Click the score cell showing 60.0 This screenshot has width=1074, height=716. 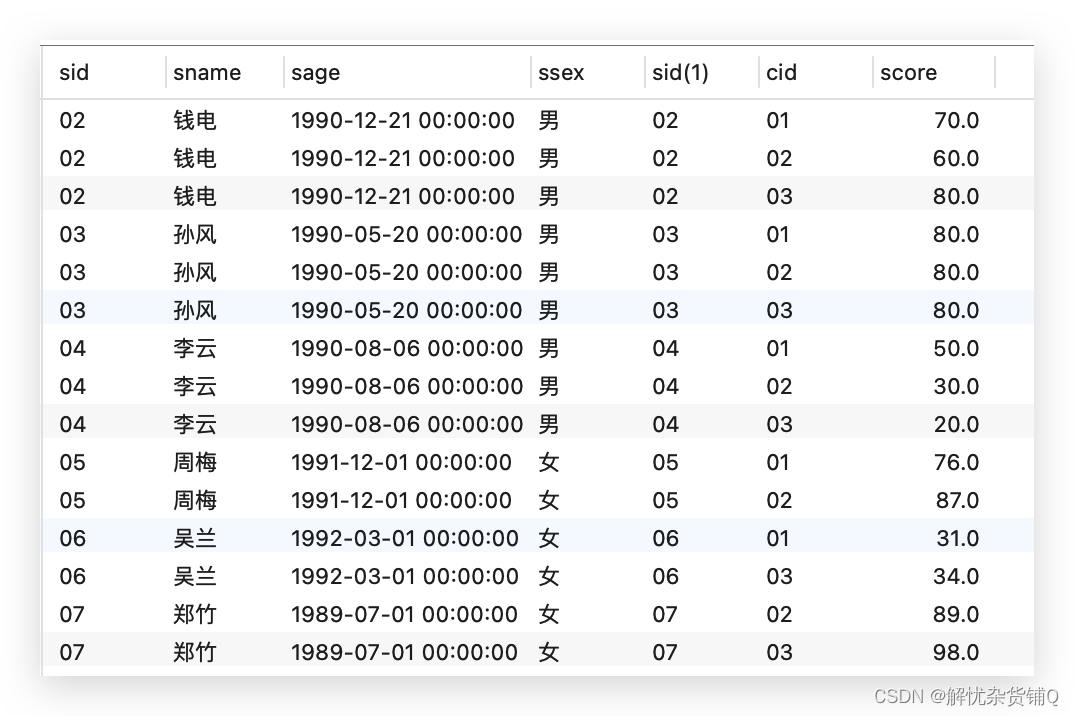(x=956, y=158)
